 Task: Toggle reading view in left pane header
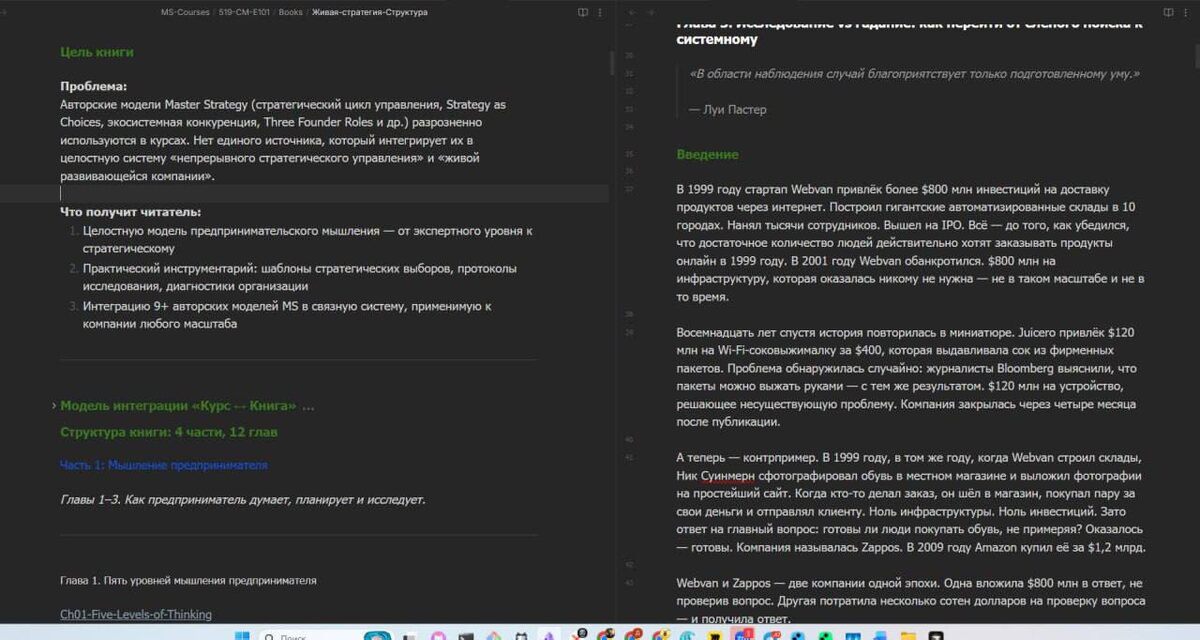[x=583, y=12]
